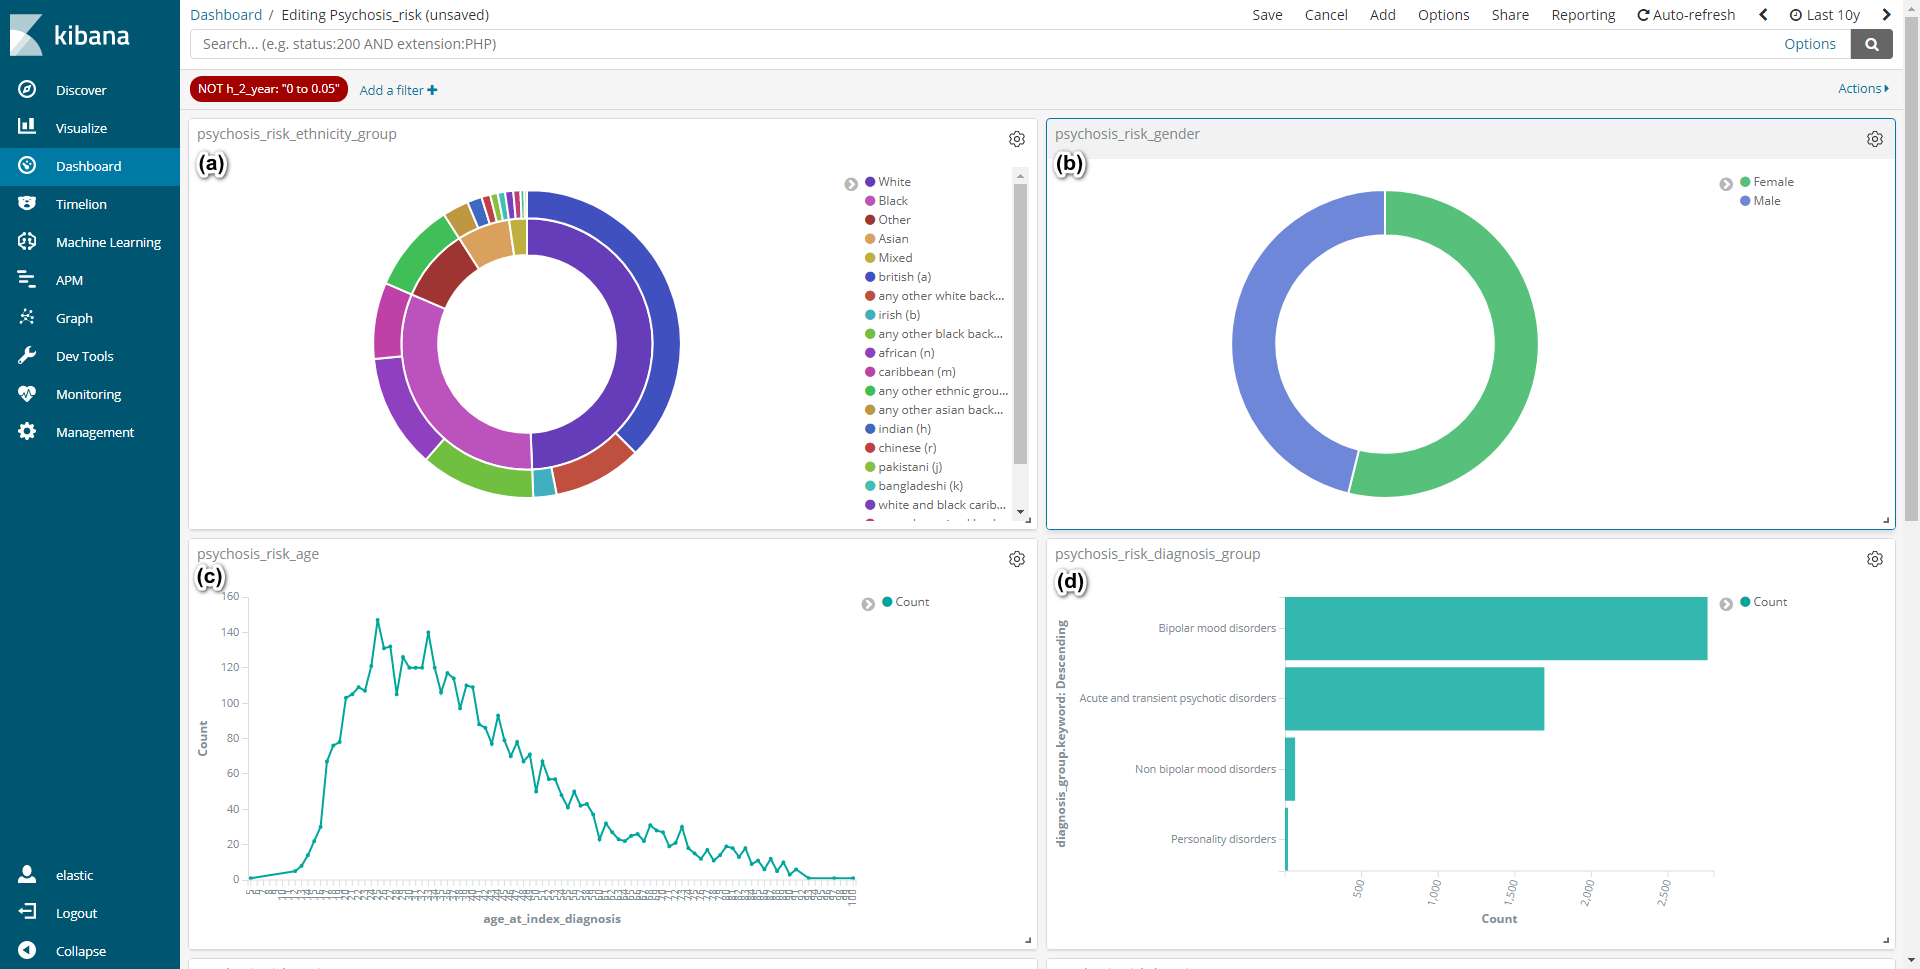The width and height of the screenshot is (1920, 969).
Task: Toggle the NOT h_2_year filter pill
Action: [268, 89]
